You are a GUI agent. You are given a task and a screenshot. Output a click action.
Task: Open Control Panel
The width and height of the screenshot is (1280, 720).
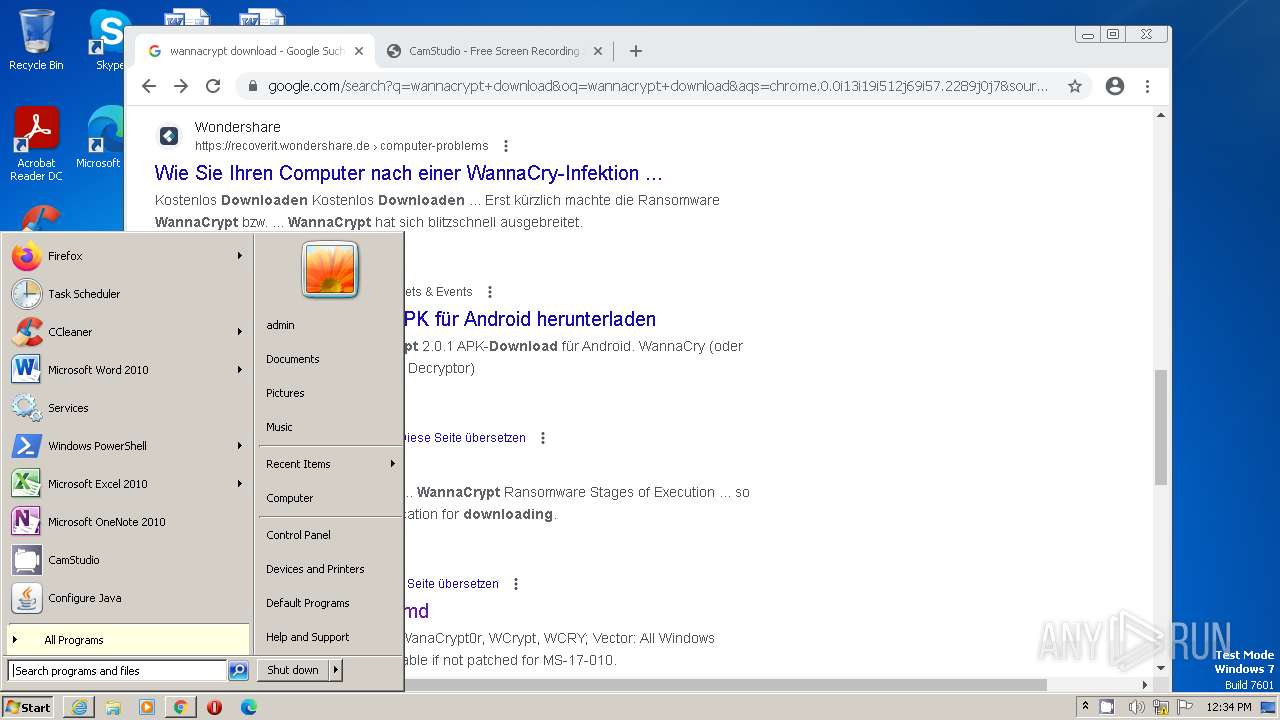click(x=329, y=535)
